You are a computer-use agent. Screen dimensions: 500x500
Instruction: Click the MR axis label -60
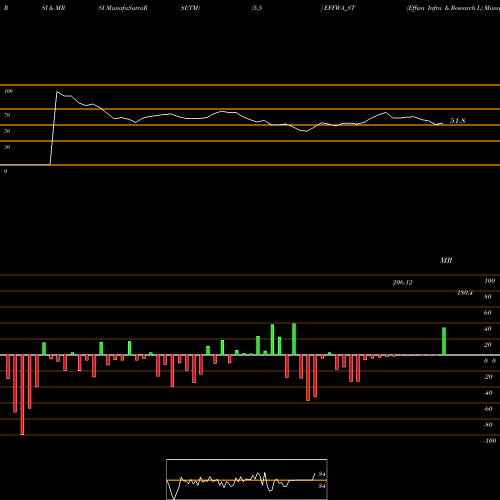[488, 409]
